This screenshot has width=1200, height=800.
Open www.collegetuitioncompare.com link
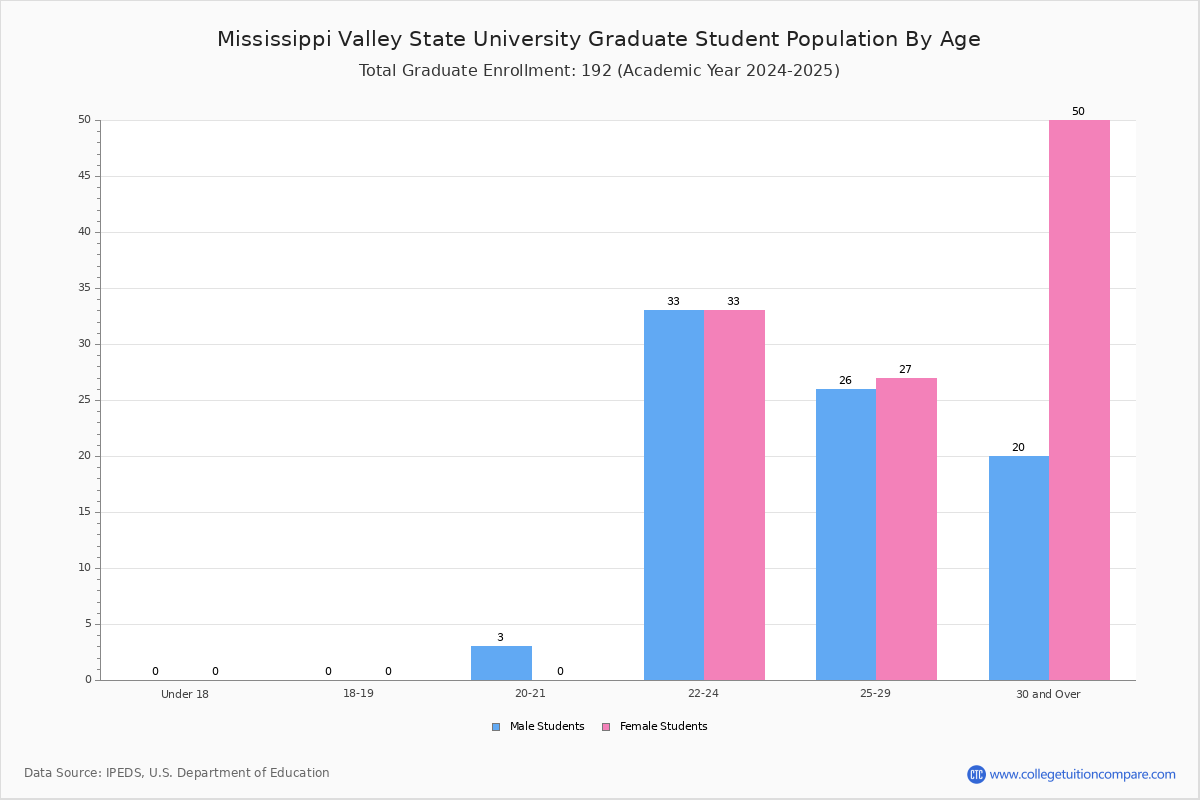pos(1083,774)
